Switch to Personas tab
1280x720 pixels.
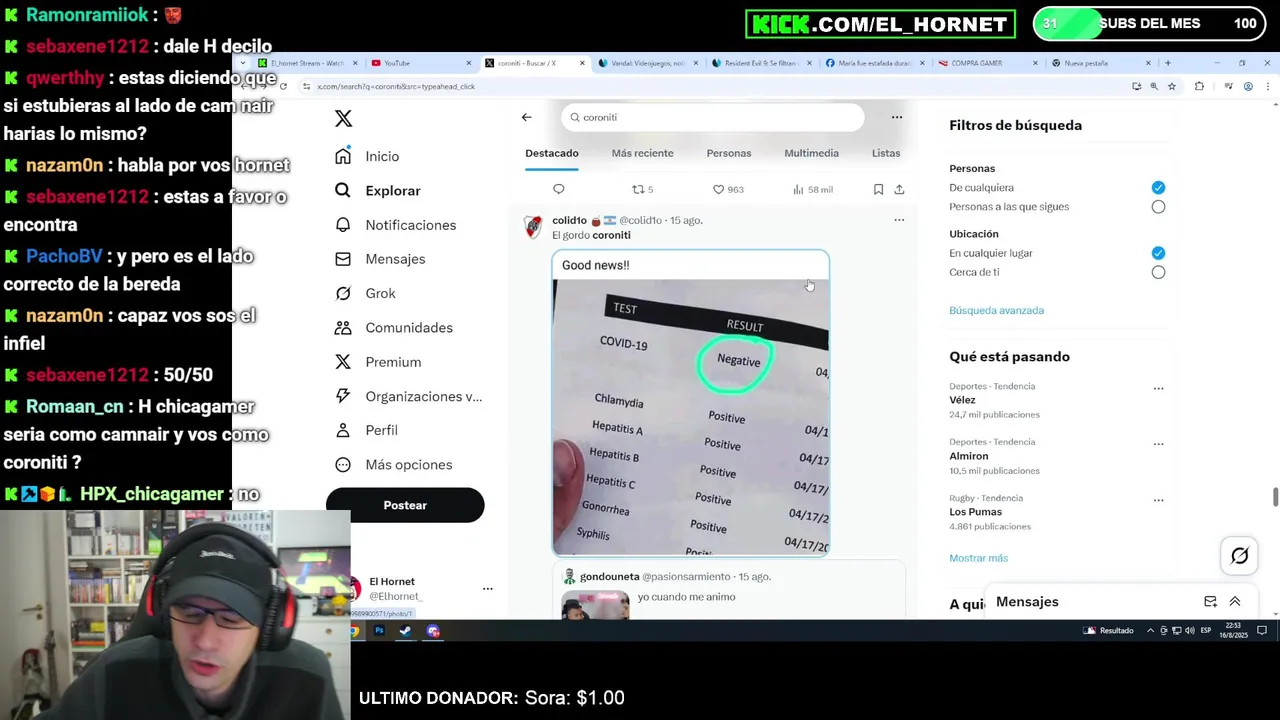(x=729, y=153)
